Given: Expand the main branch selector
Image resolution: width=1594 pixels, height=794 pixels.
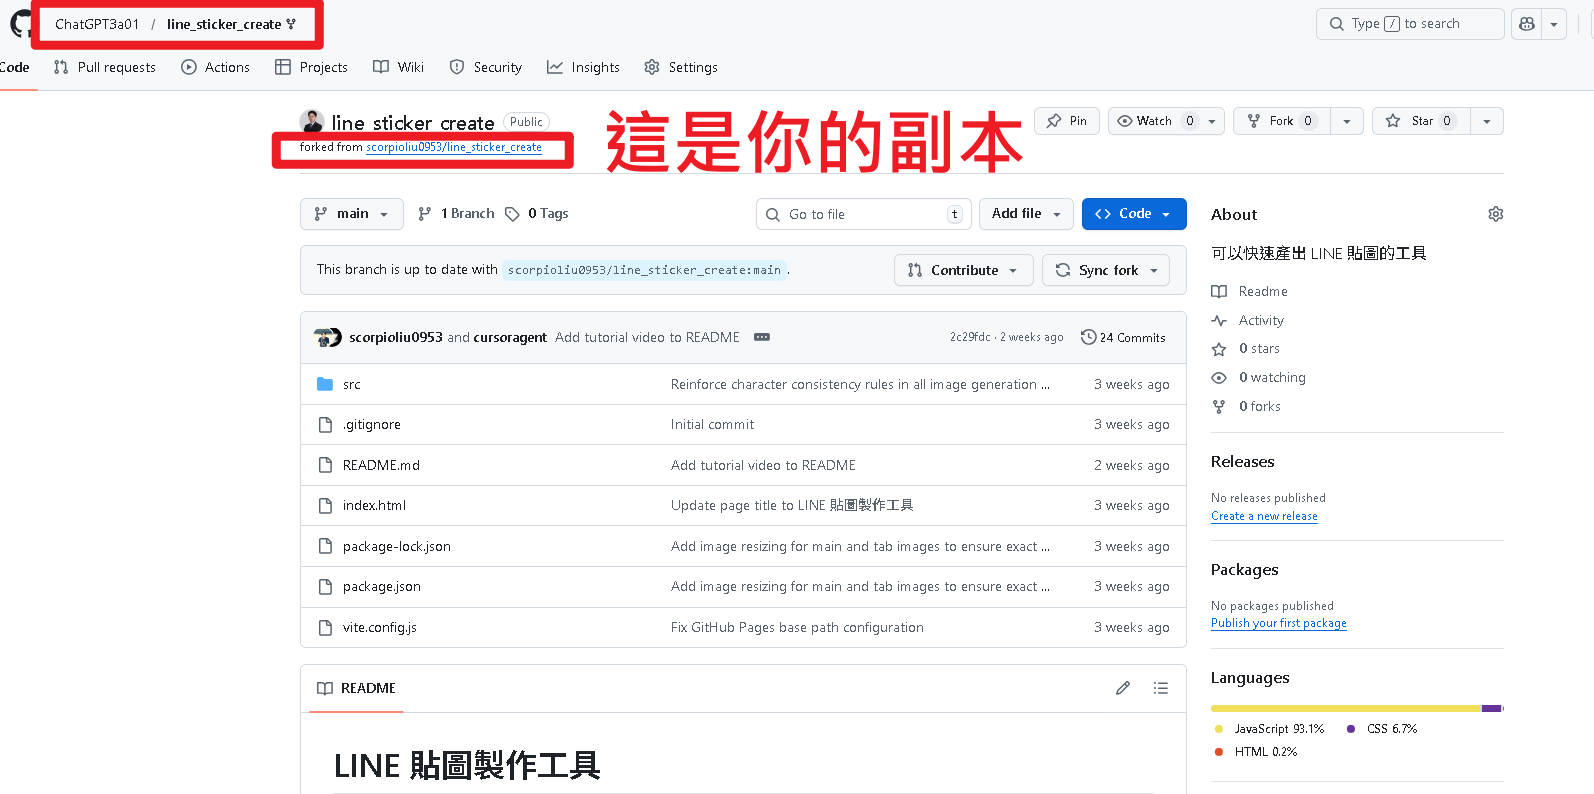Looking at the screenshot, I should (351, 214).
